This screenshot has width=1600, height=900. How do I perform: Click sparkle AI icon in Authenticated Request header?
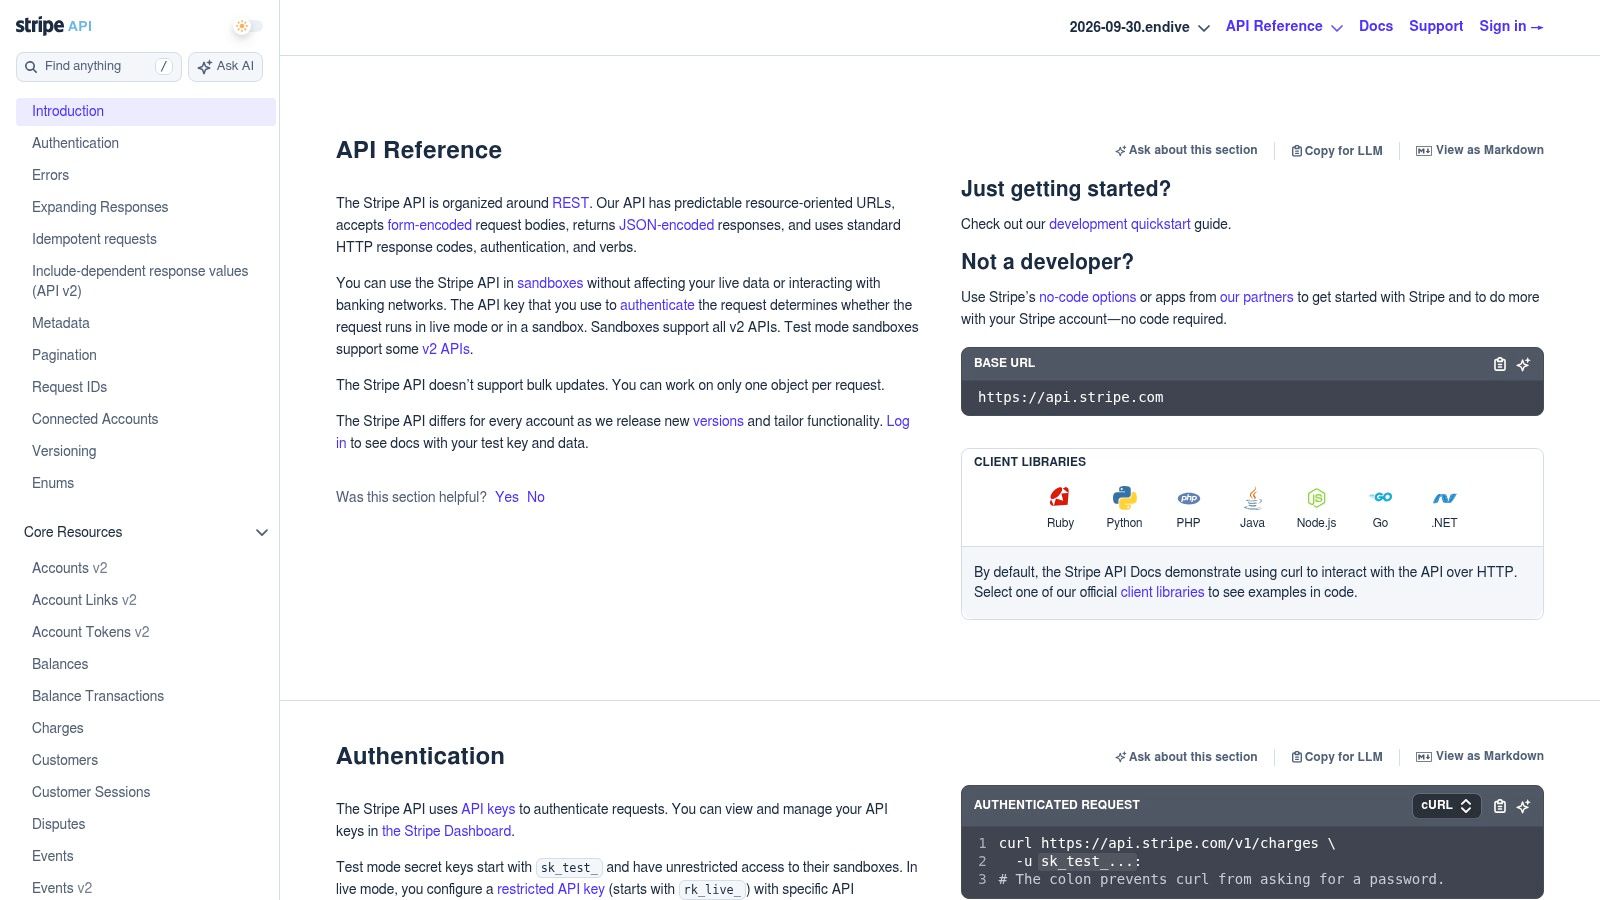[x=1523, y=806]
